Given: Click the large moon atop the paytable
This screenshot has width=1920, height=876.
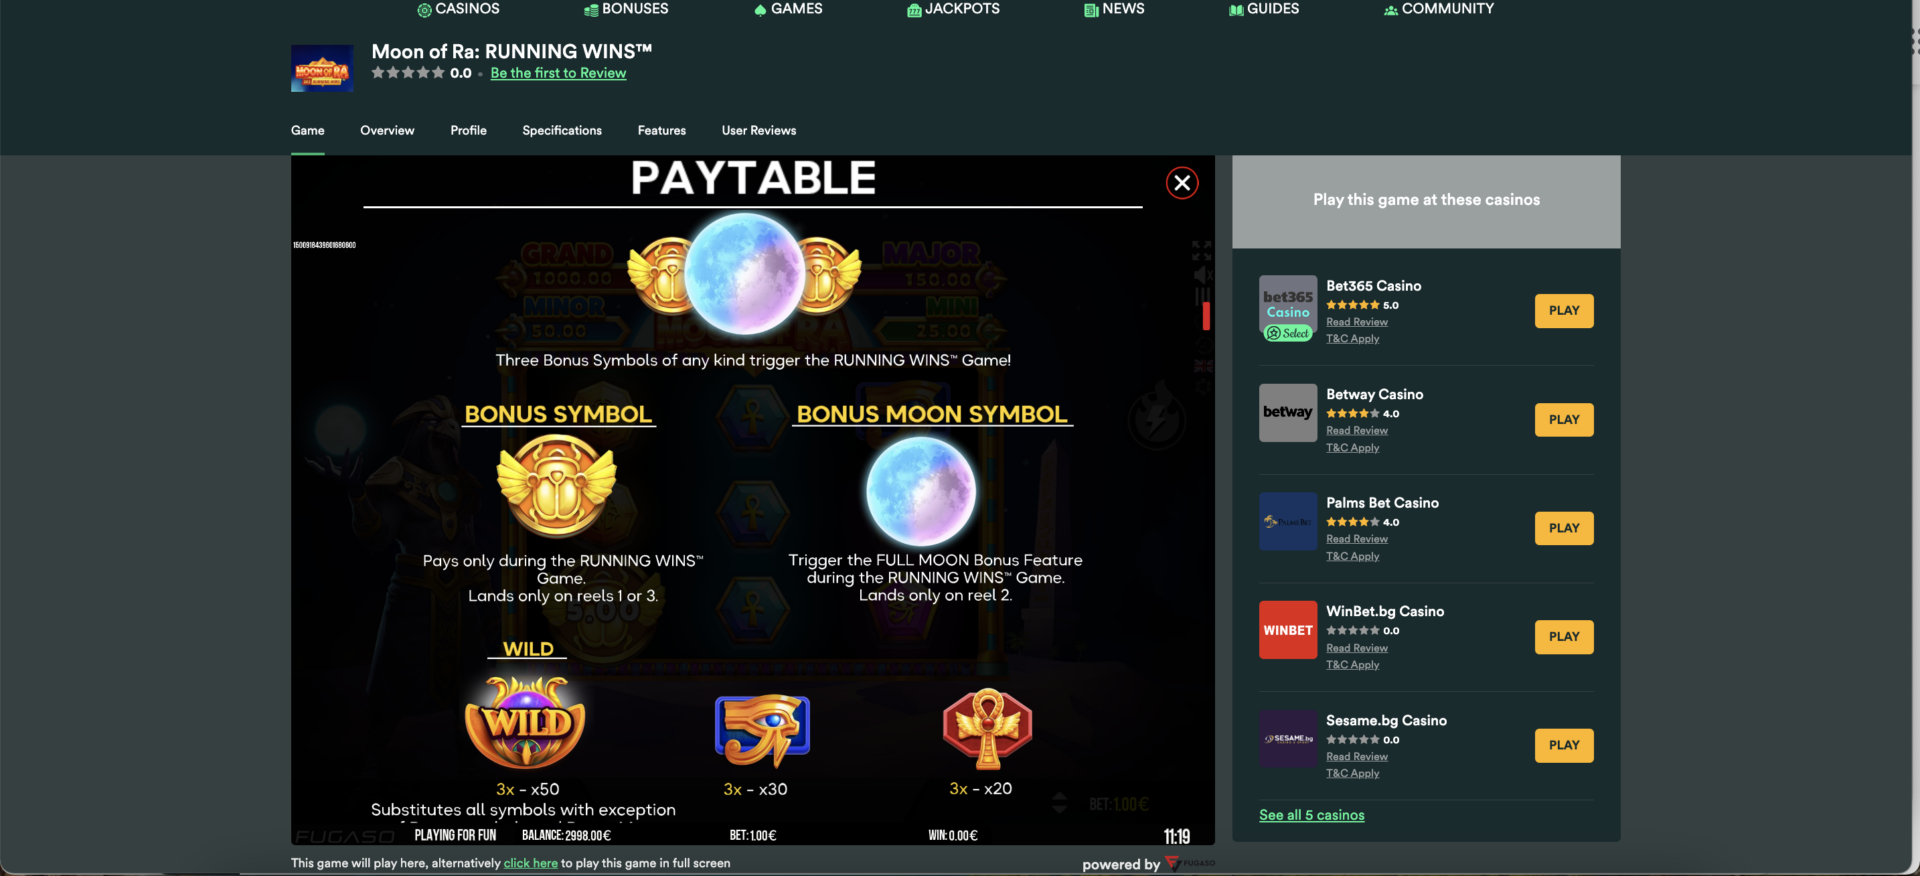Looking at the screenshot, I should pyautogui.click(x=745, y=273).
